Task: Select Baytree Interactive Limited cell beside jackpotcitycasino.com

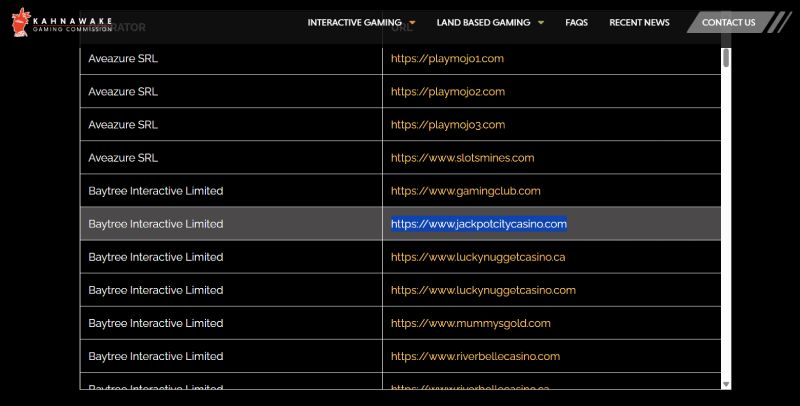Action: click(231, 223)
